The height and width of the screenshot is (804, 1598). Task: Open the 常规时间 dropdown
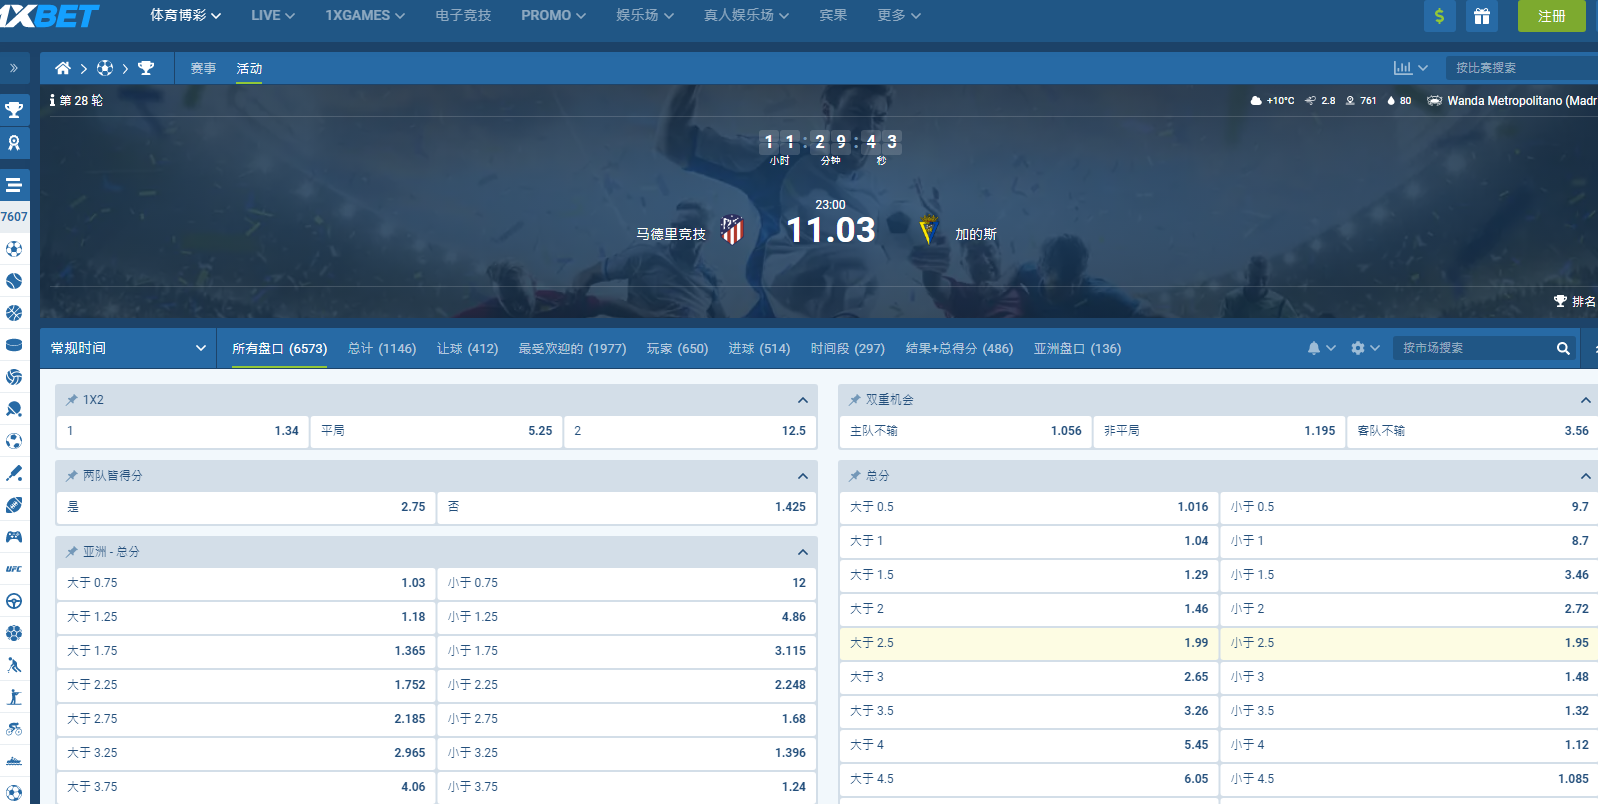click(128, 348)
